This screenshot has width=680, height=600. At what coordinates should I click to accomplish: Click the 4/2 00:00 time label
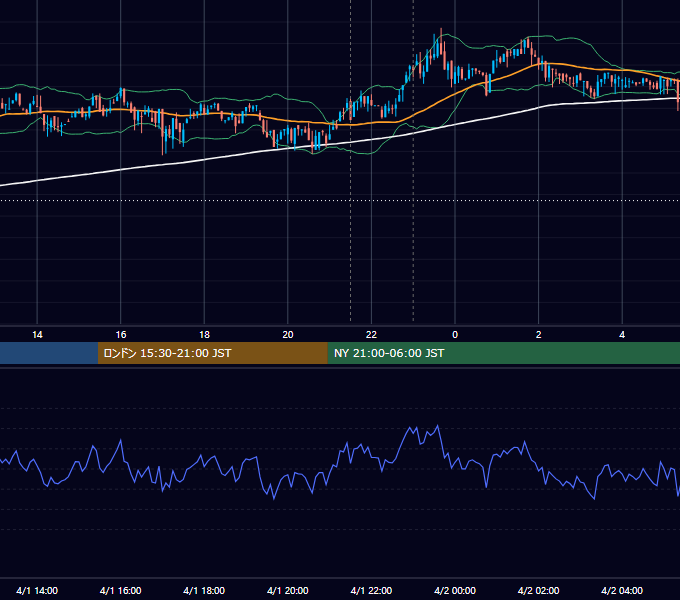pos(455,590)
